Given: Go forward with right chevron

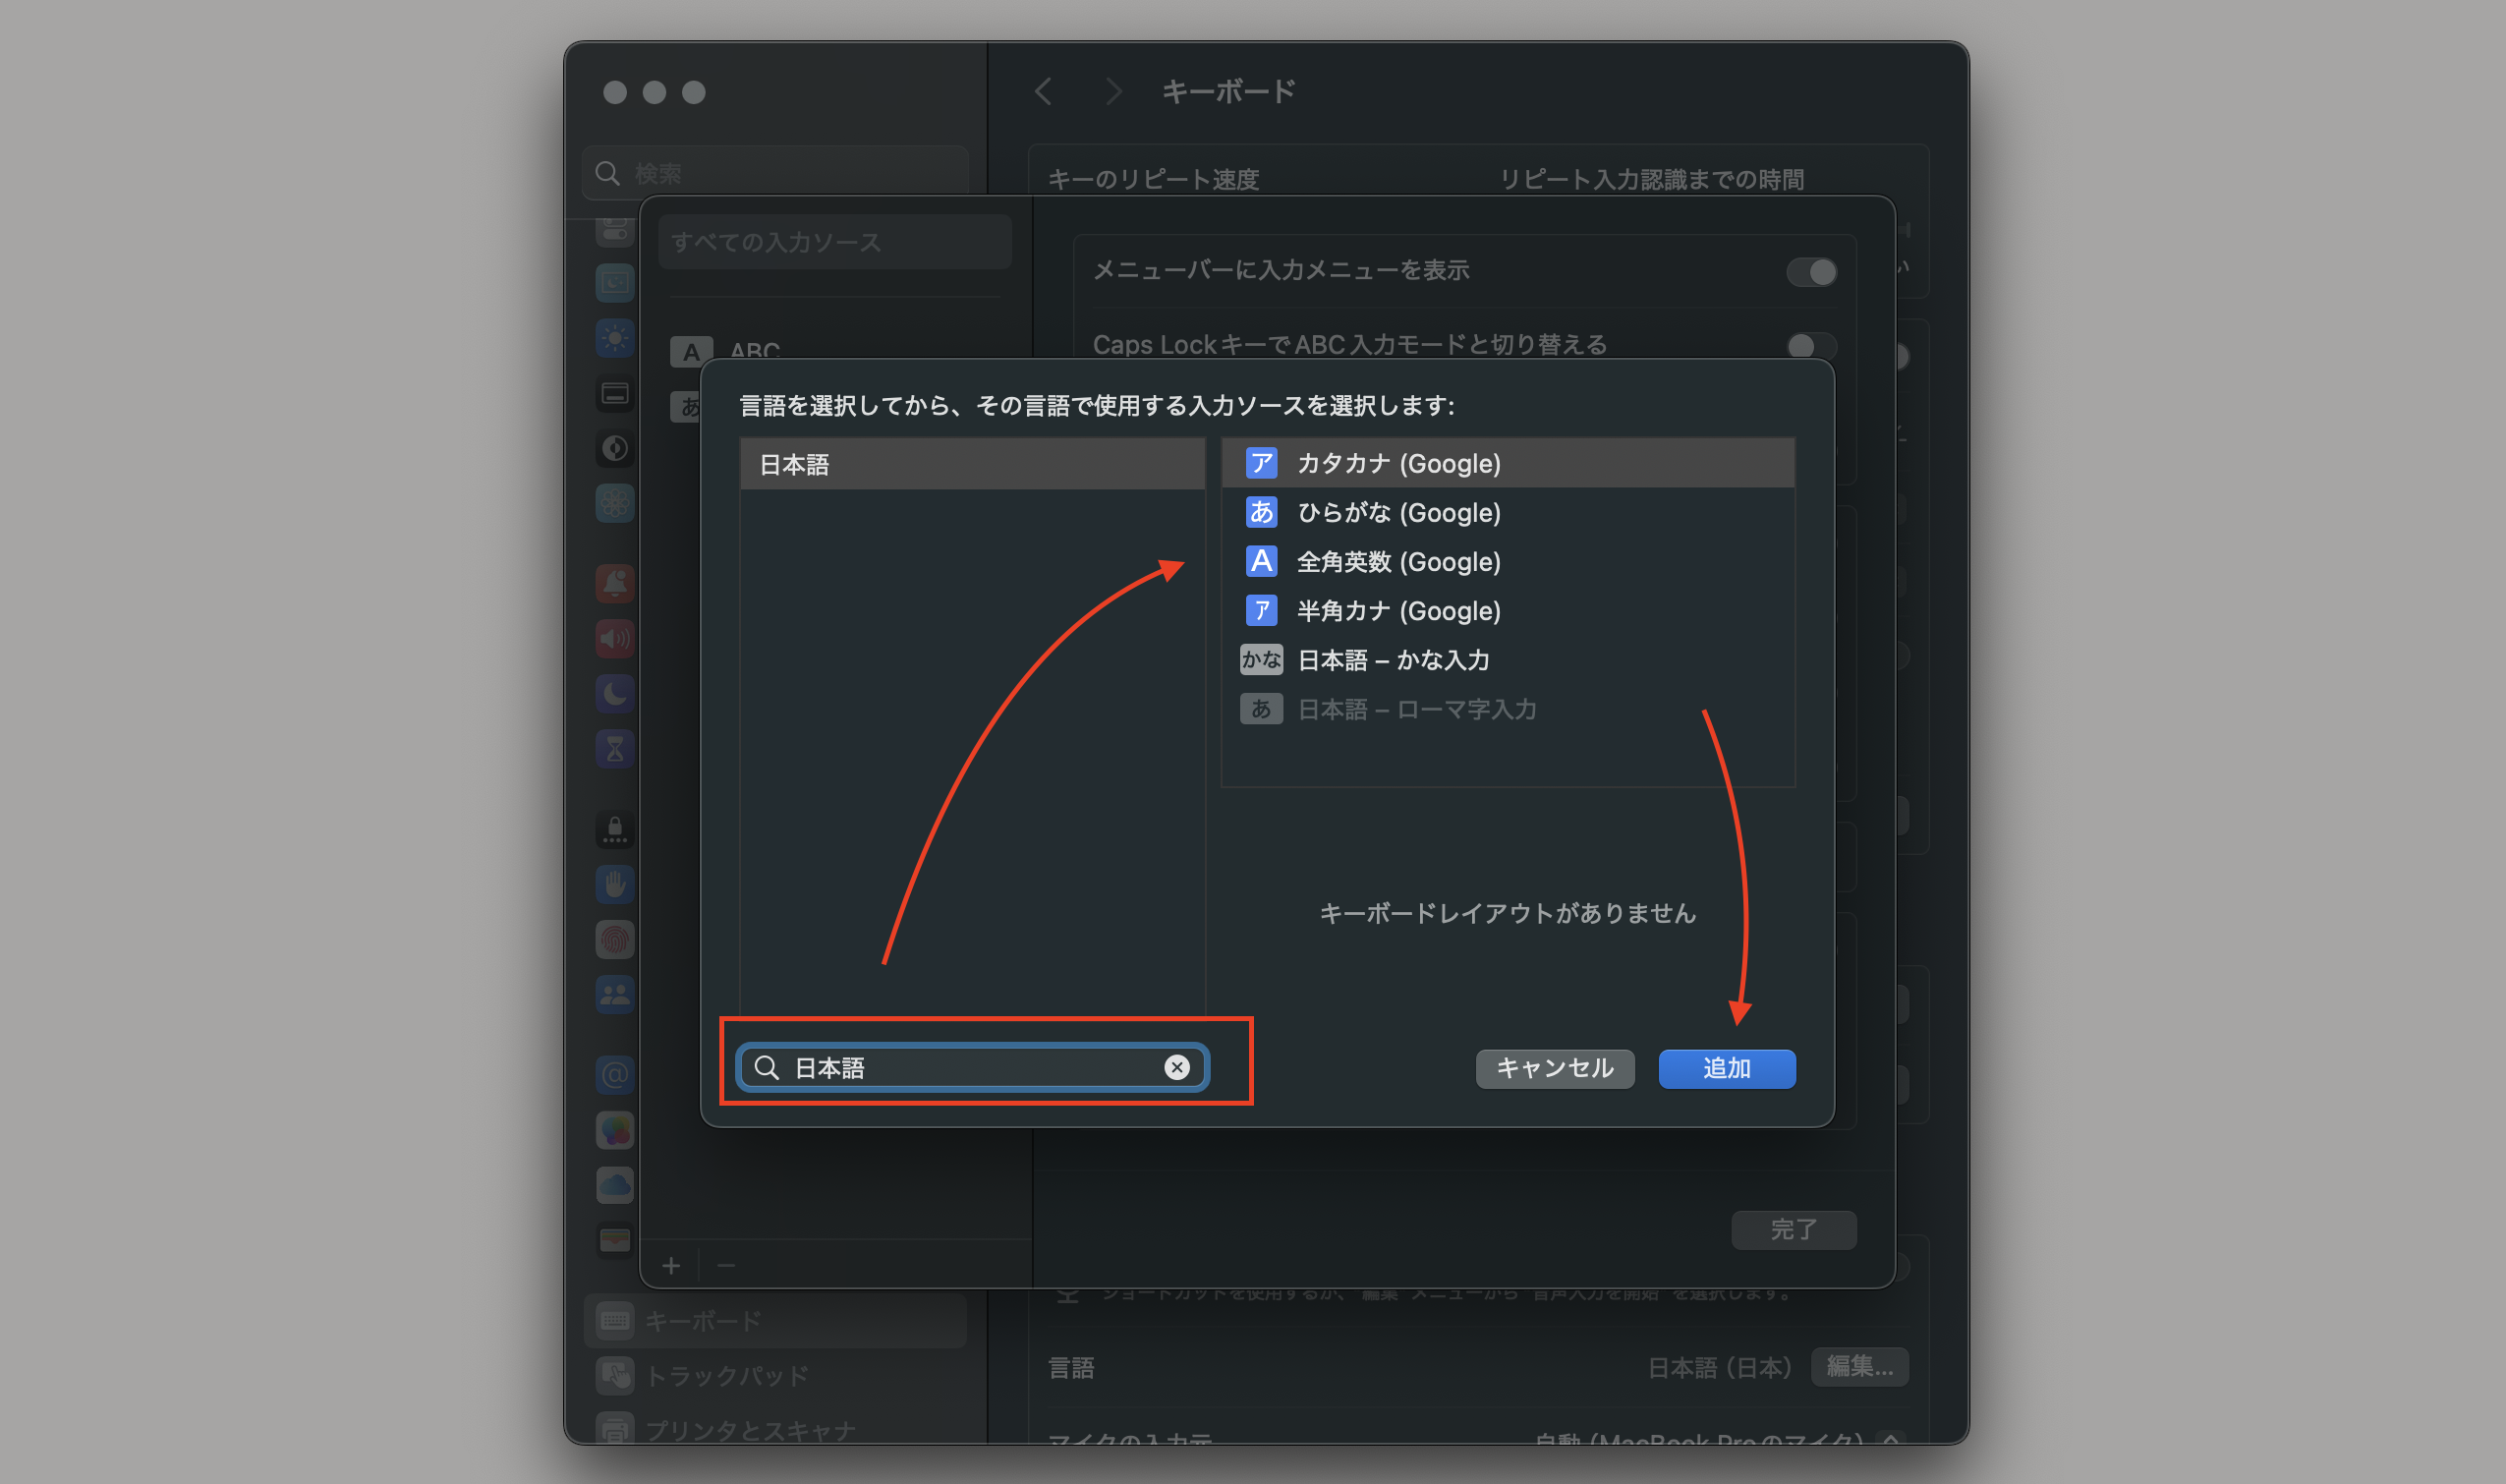Looking at the screenshot, I should point(1113,92).
